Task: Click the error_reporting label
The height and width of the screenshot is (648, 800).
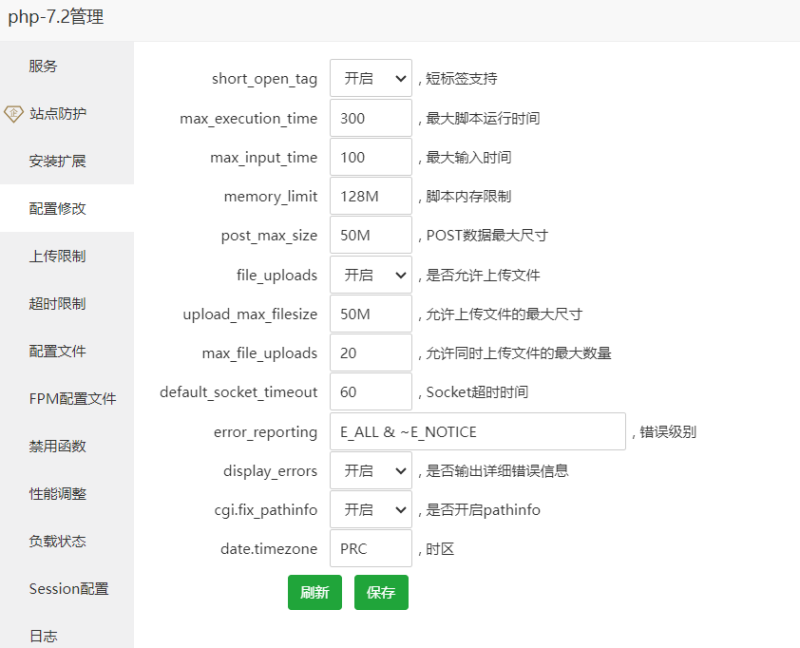Action: (x=265, y=432)
